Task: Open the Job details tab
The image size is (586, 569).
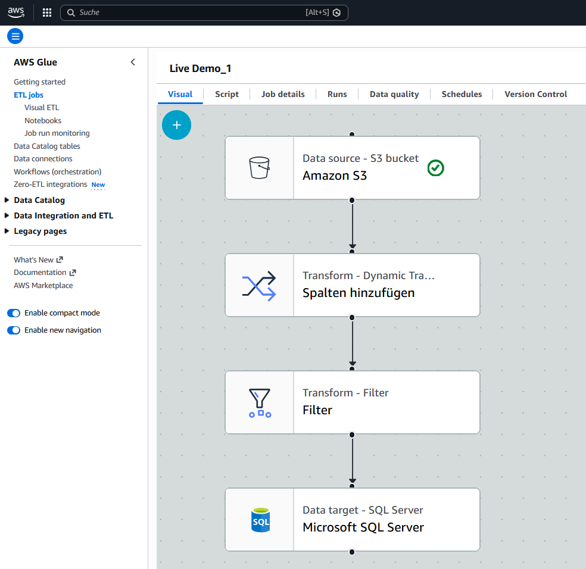Action: tap(283, 94)
